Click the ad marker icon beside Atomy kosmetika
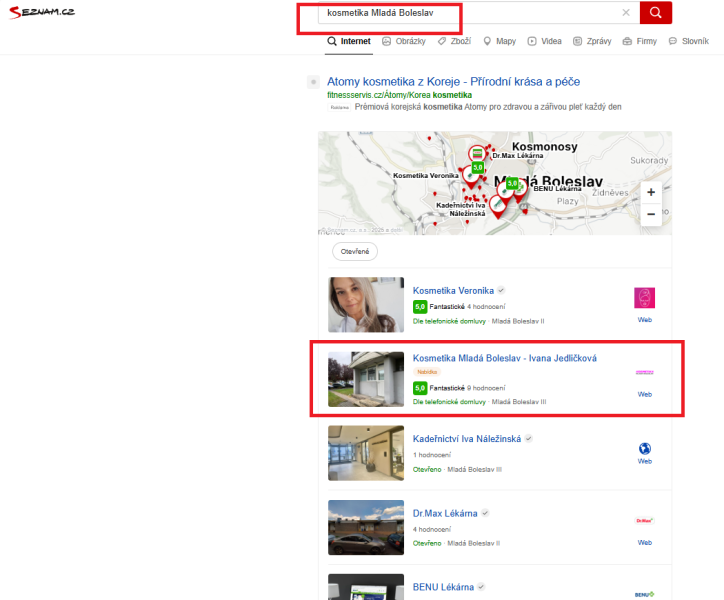724x600 pixels. pyautogui.click(x=314, y=82)
